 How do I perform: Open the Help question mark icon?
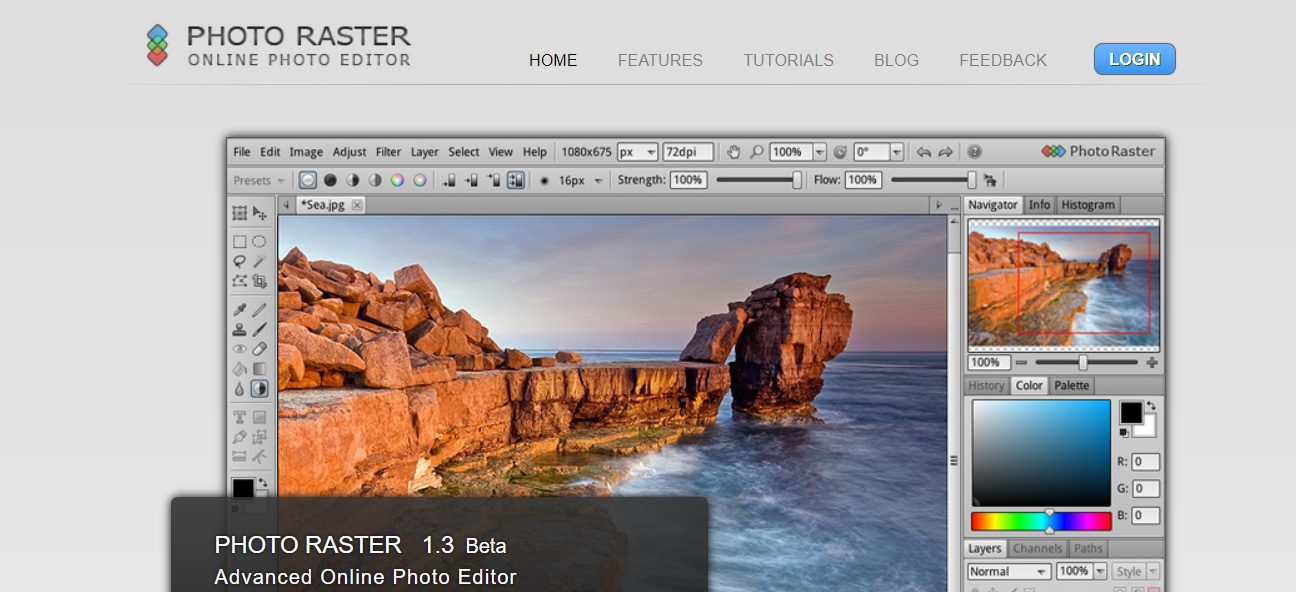[974, 152]
